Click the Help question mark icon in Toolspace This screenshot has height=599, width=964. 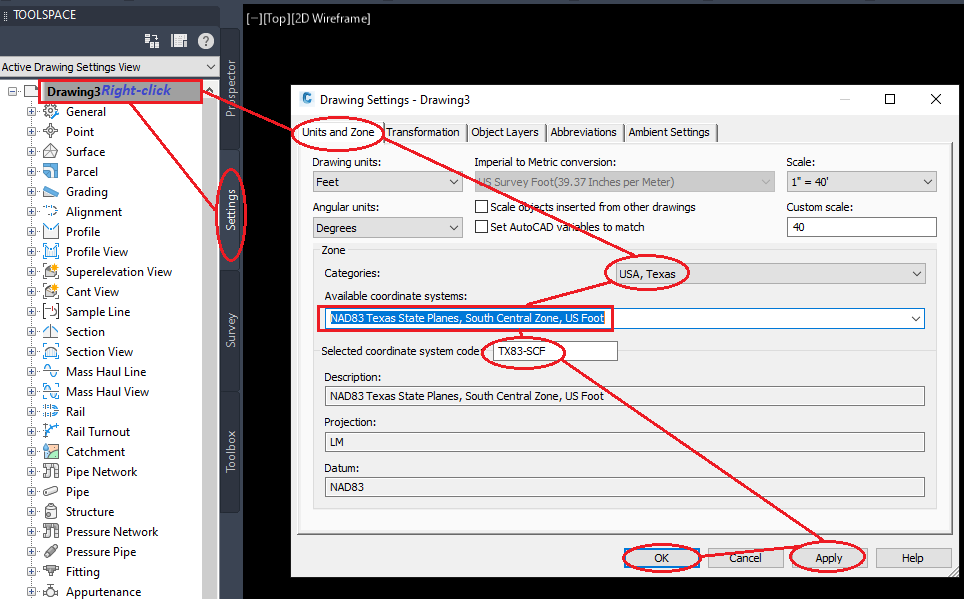205,41
